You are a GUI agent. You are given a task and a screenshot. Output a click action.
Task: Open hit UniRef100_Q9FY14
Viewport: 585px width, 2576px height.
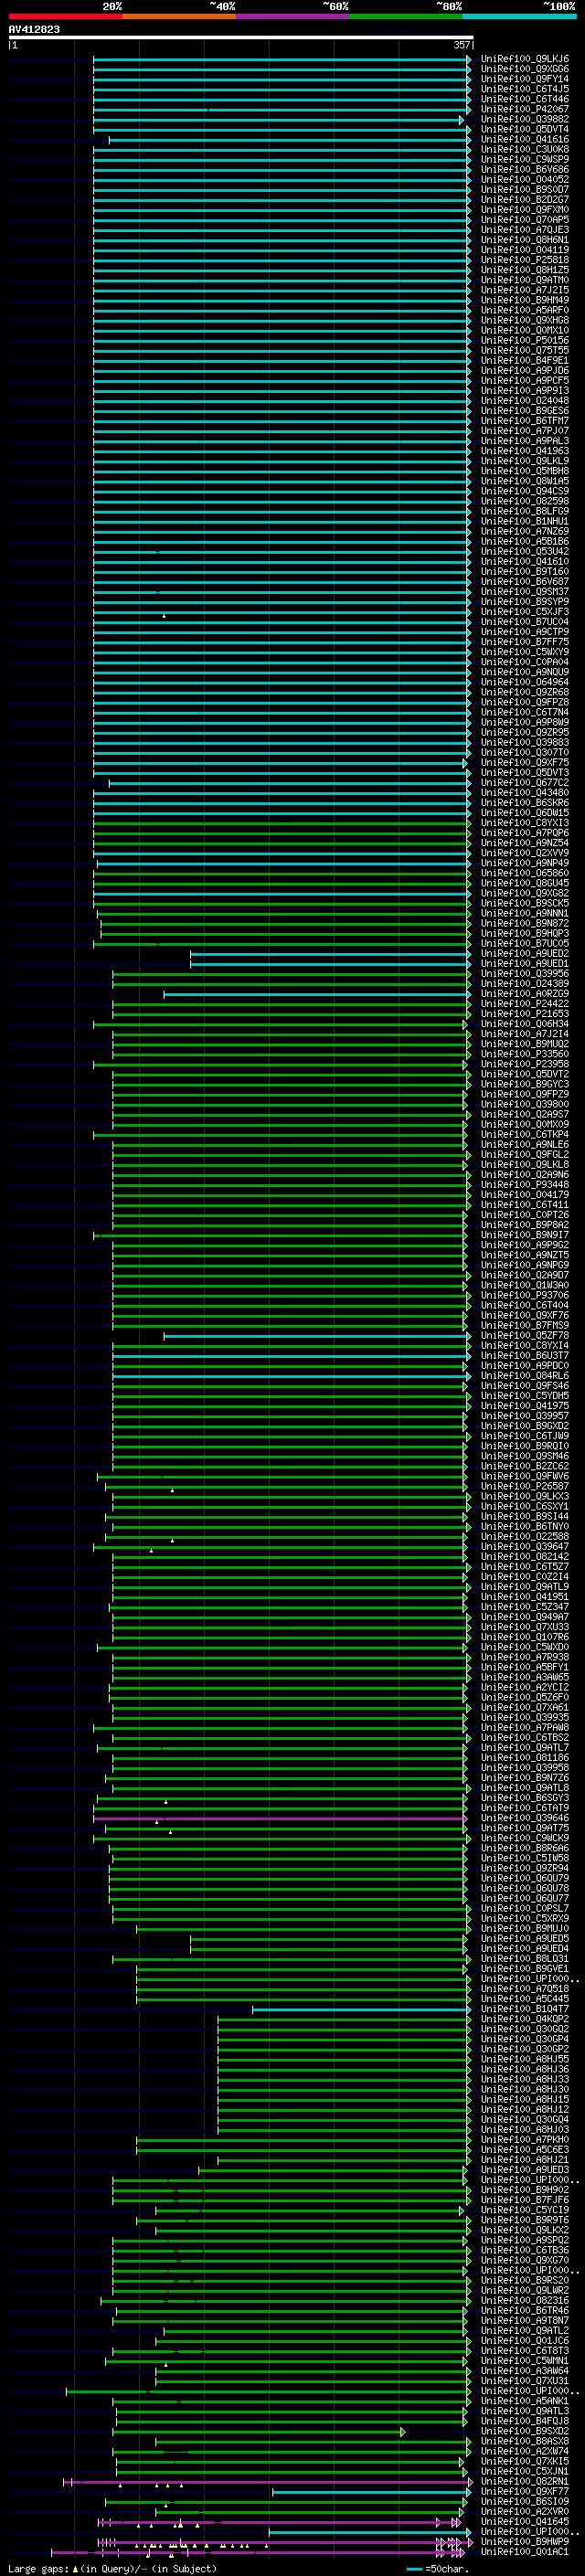click(525, 79)
